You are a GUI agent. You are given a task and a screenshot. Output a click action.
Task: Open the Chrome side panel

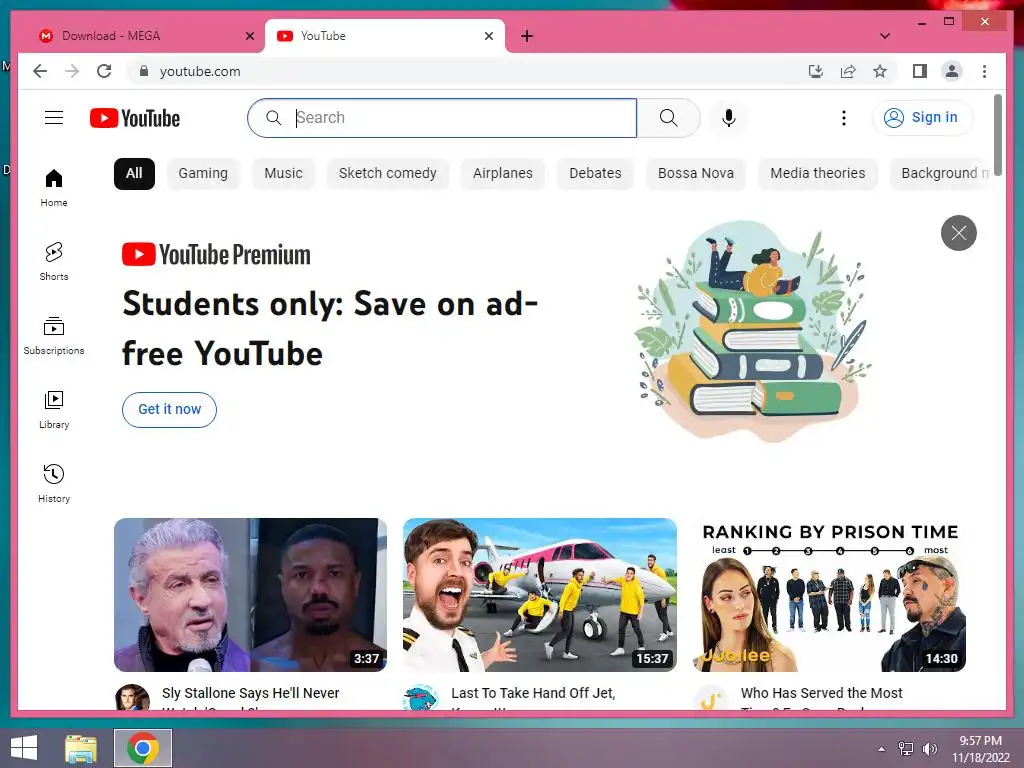[920, 71]
